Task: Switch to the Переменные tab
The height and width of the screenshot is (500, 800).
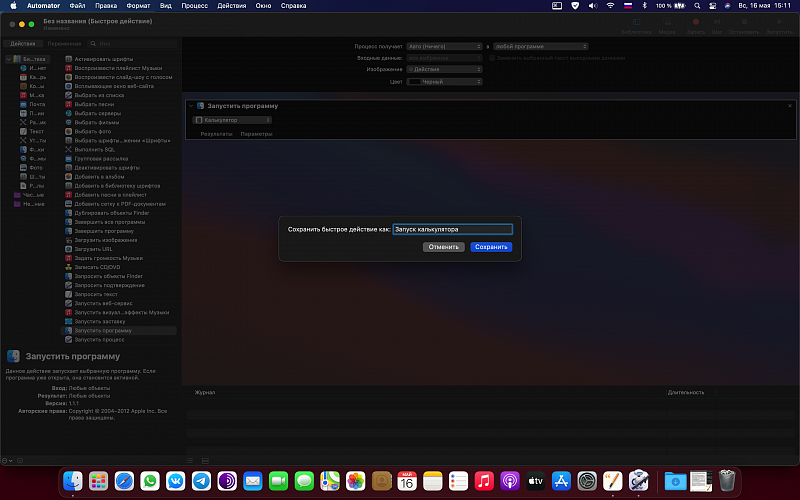Action: pos(64,44)
